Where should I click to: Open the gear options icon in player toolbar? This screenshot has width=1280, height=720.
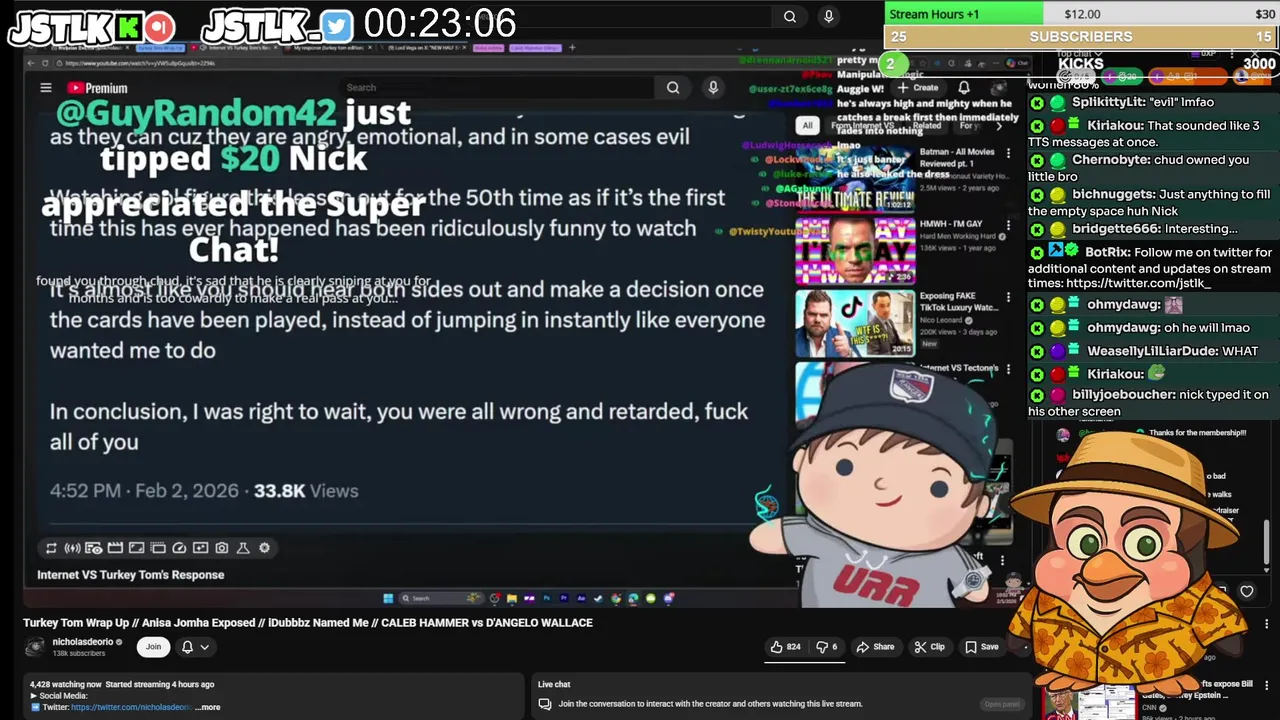264,548
